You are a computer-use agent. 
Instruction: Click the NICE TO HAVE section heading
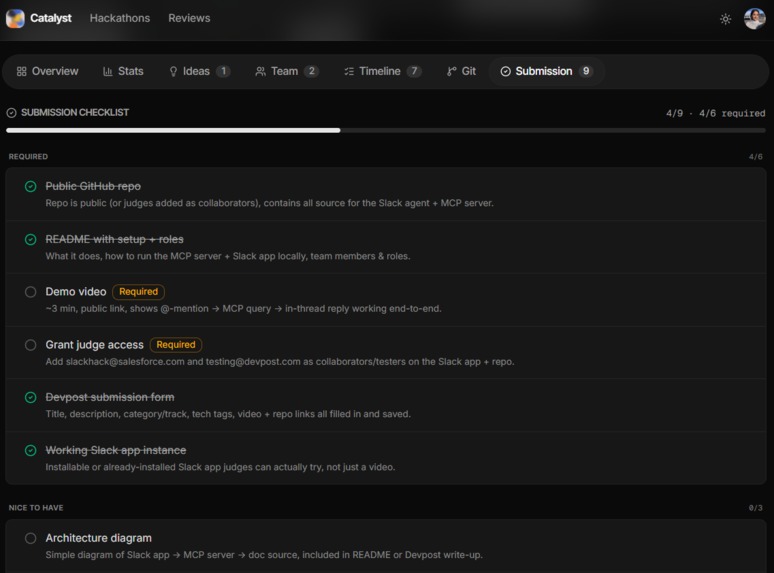[36, 508]
